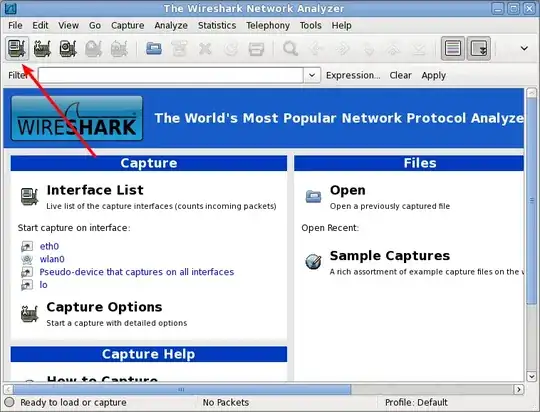Viewport: 540px width, 412px height.
Task: Click the icon next to lo
Action: [27, 285]
